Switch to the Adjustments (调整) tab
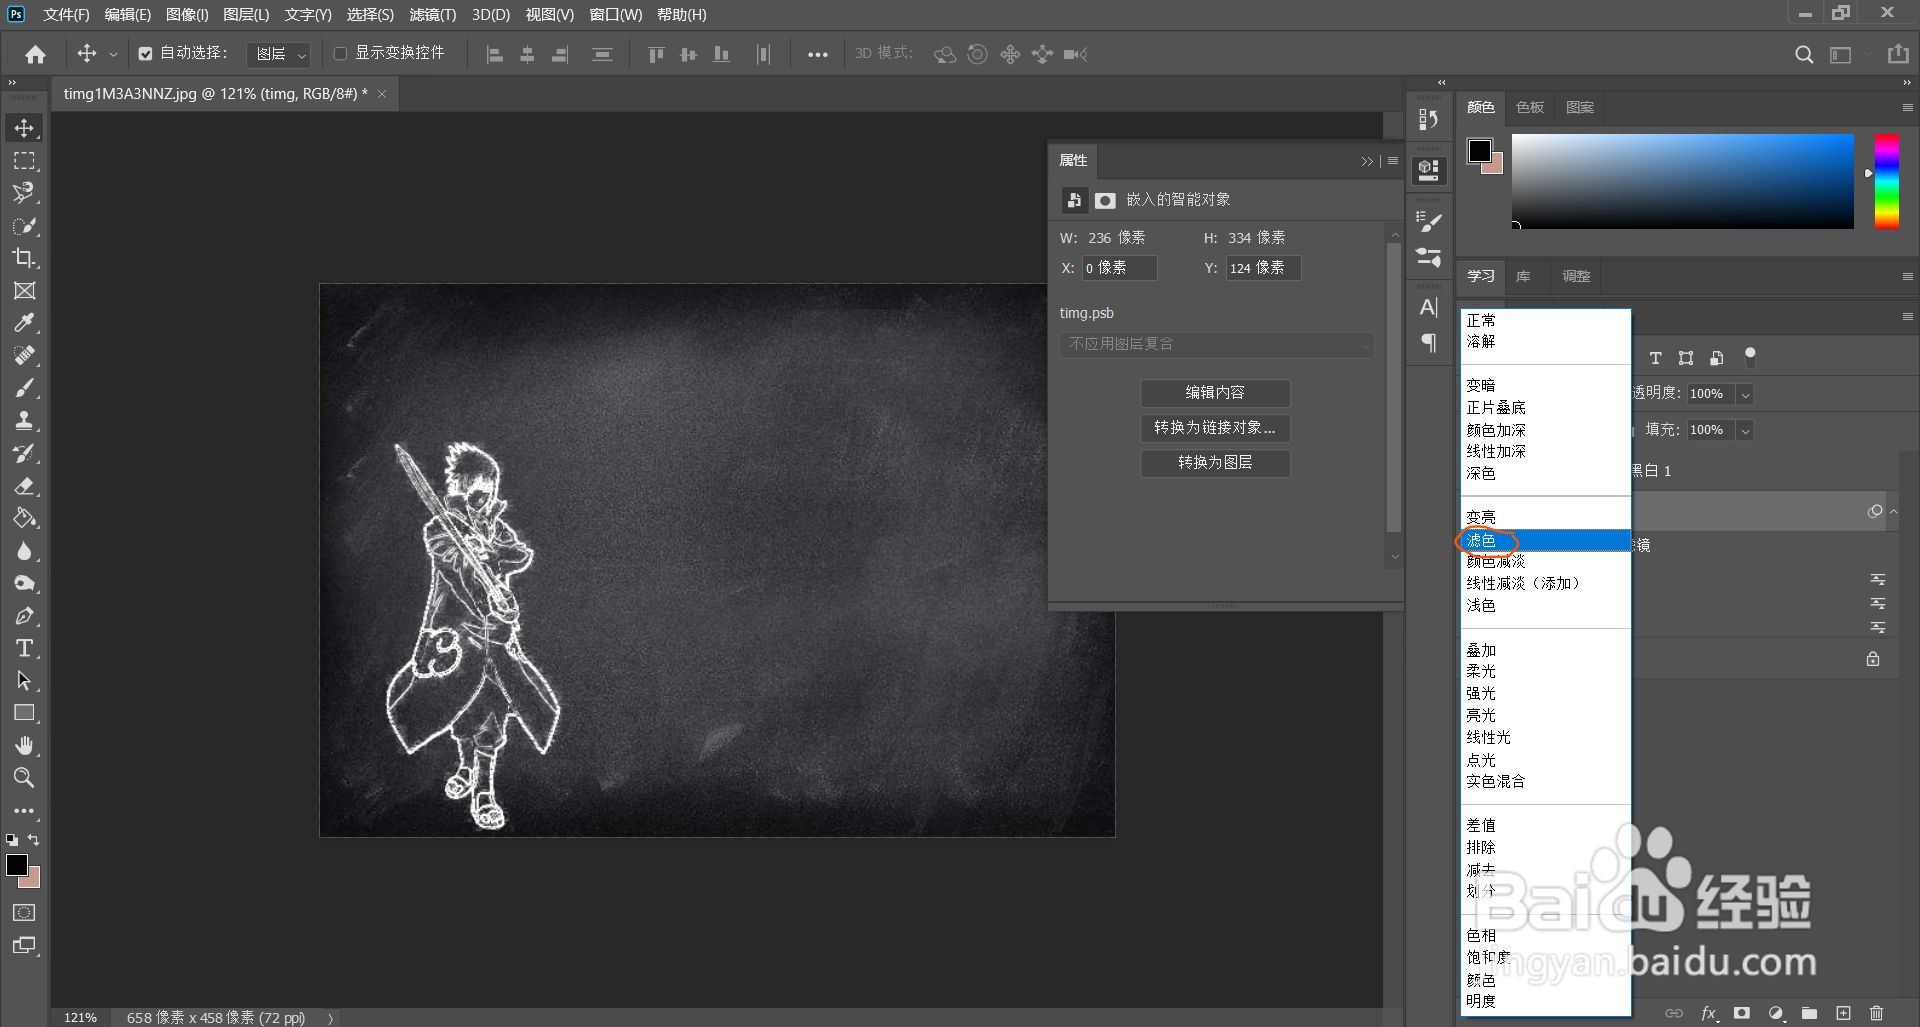The height and width of the screenshot is (1027, 1920). pyautogui.click(x=1576, y=276)
